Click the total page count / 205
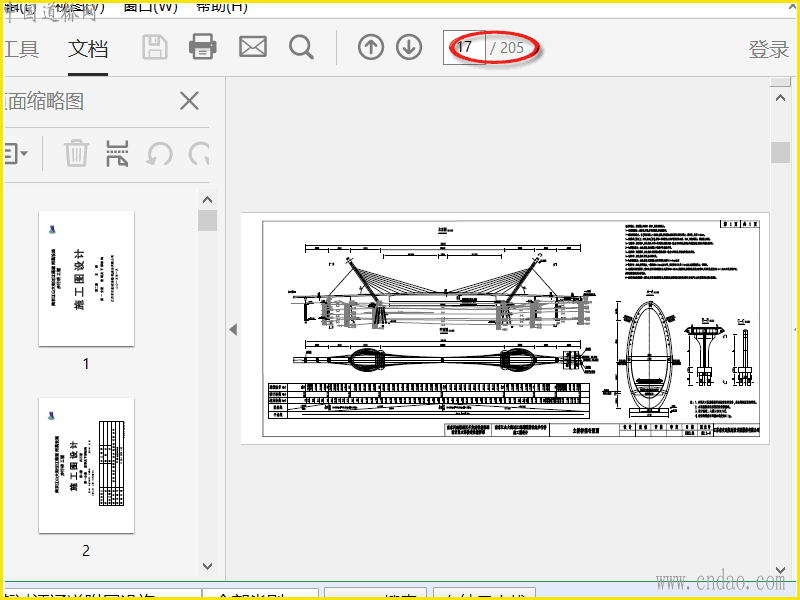Screen dimensions: 800x600 [507, 48]
